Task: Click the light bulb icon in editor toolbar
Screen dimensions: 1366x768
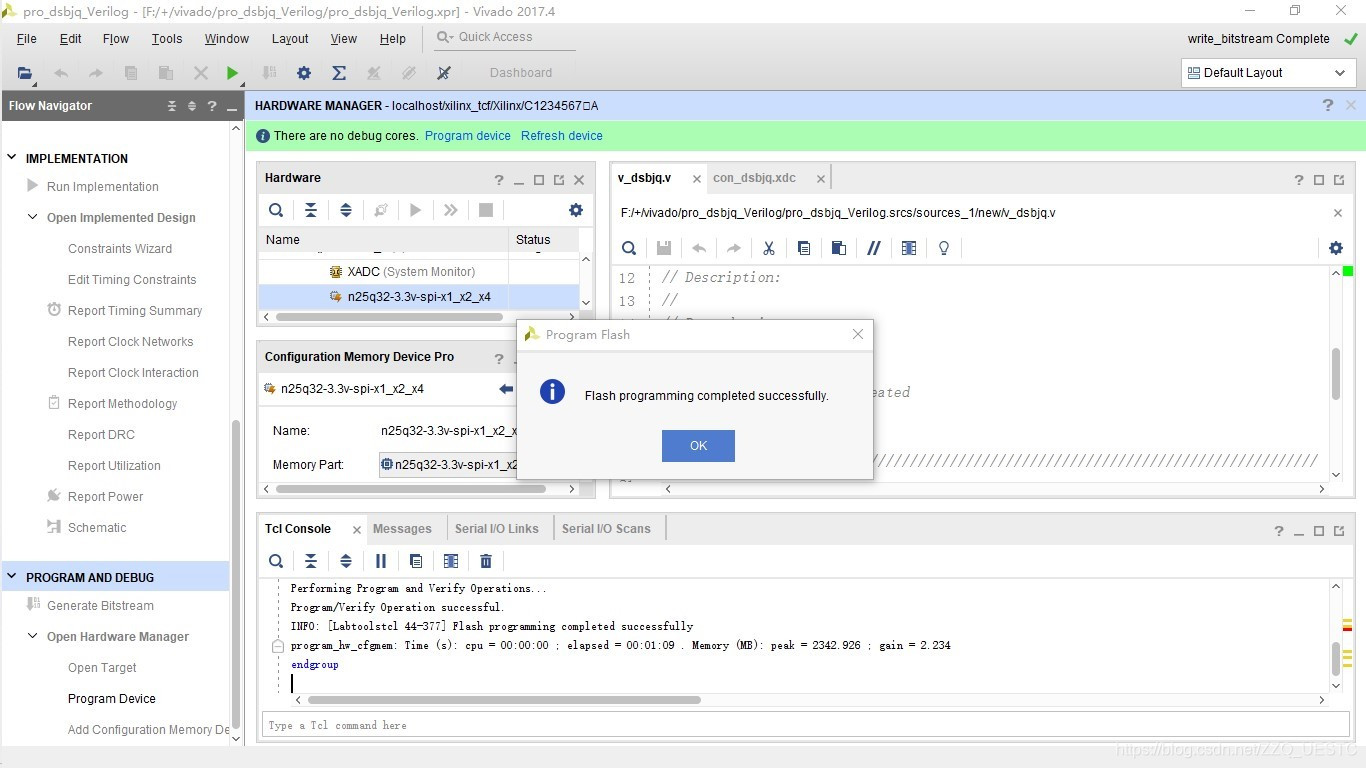Action: tap(944, 248)
